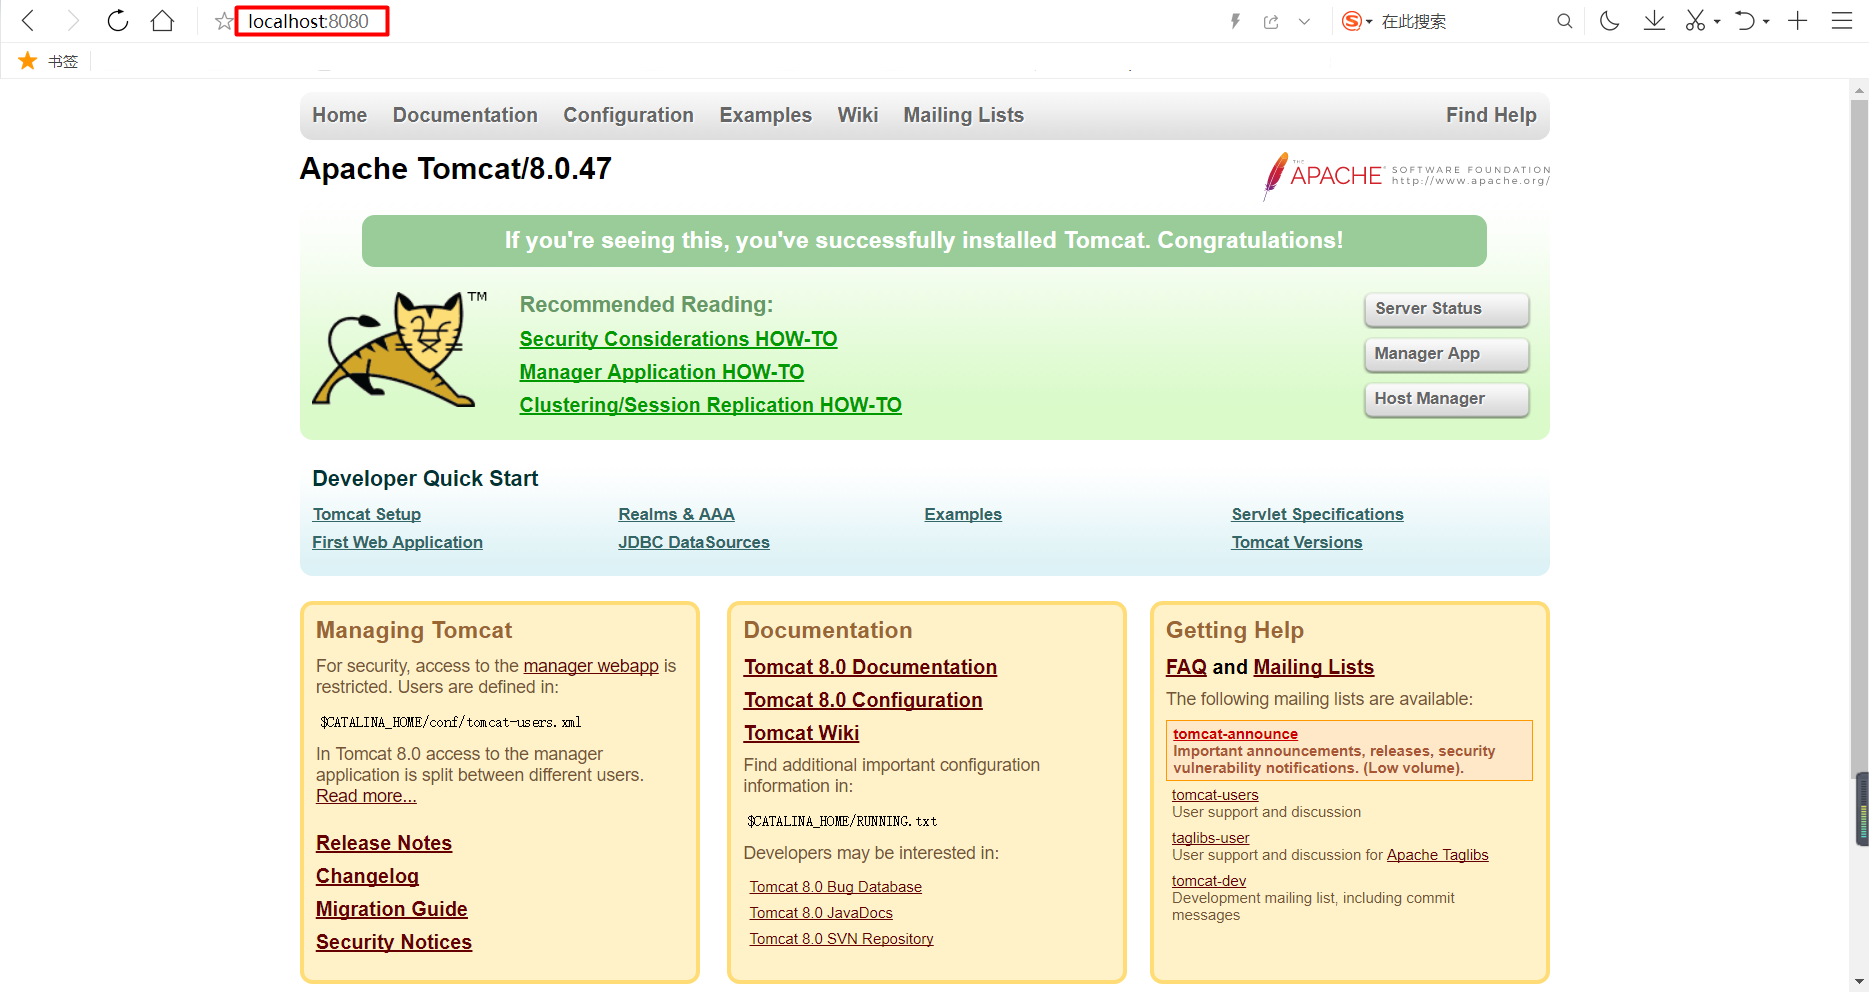Open the Tomcat Wiki link
The height and width of the screenshot is (992, 1869).
(x=801, y=733)
